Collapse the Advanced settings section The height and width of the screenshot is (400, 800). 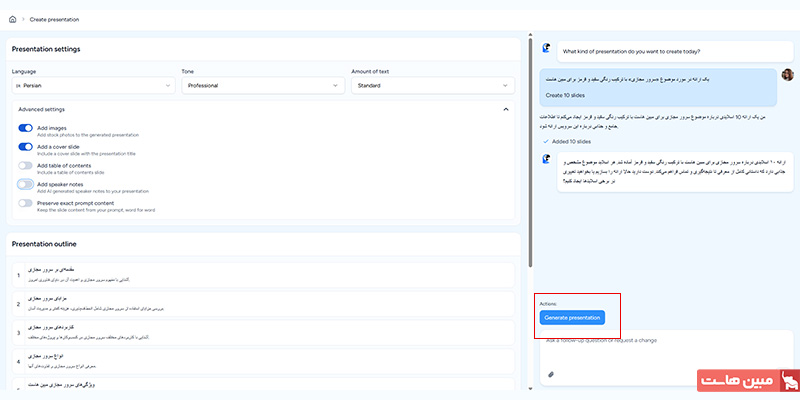(505, 109)
